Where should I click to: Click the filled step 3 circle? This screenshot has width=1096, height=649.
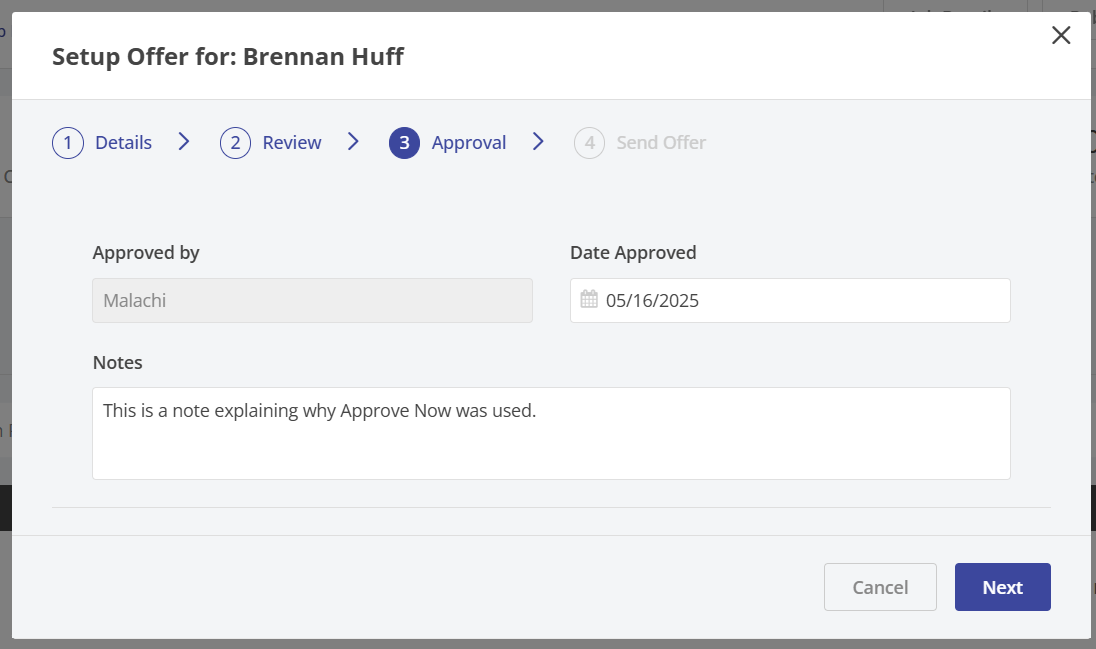(404, 143)
